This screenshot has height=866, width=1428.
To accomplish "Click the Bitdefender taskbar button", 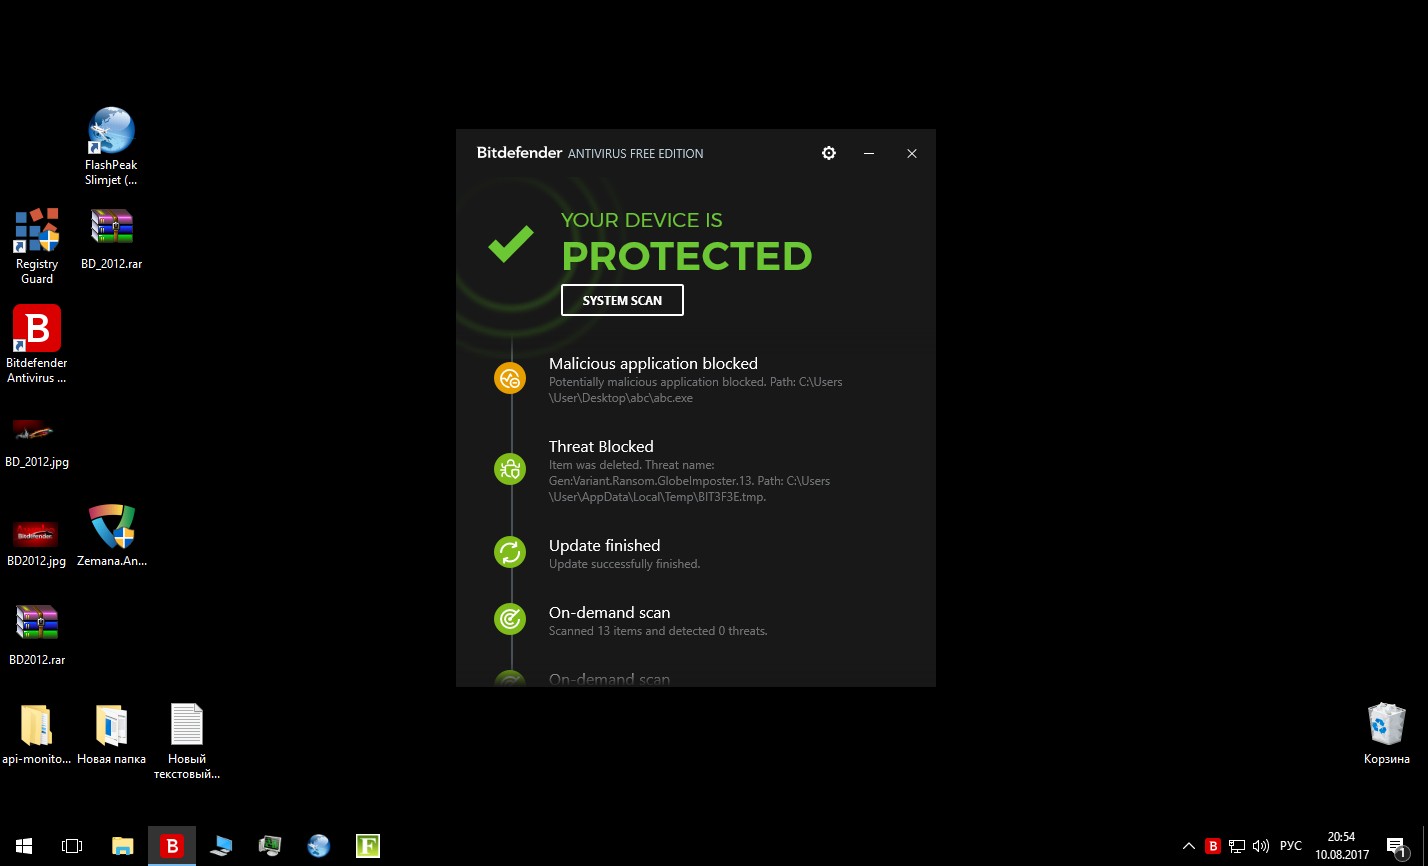I will pos(172,846).
